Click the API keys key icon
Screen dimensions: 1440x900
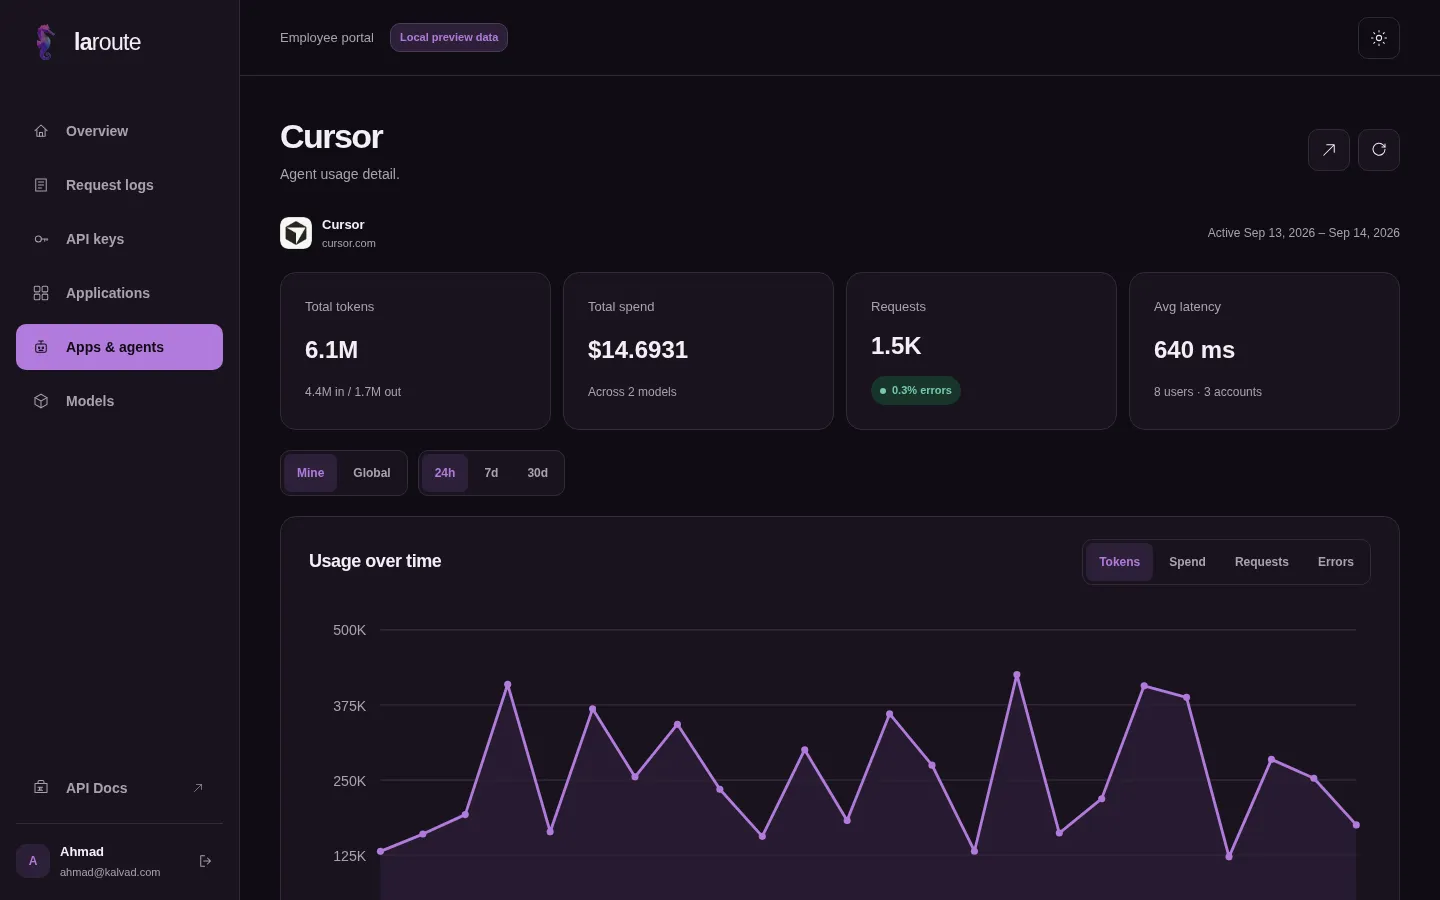41,239
